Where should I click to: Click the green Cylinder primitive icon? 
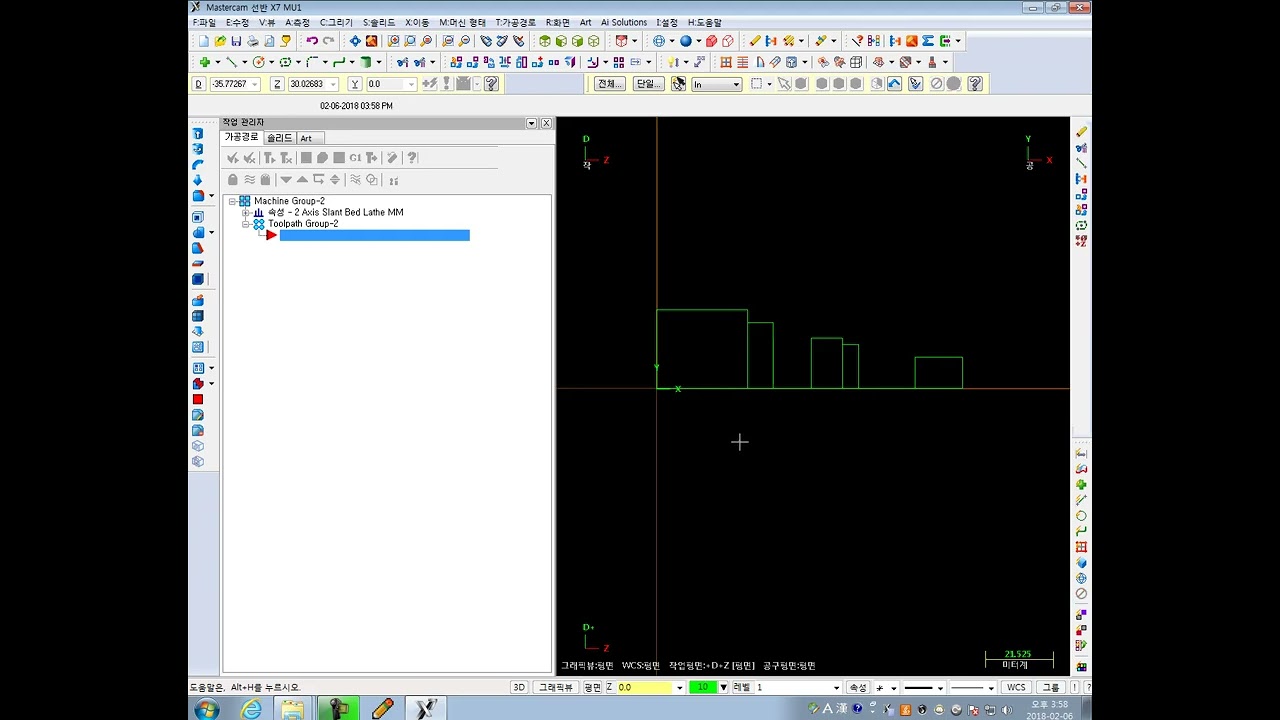point(366,62)
